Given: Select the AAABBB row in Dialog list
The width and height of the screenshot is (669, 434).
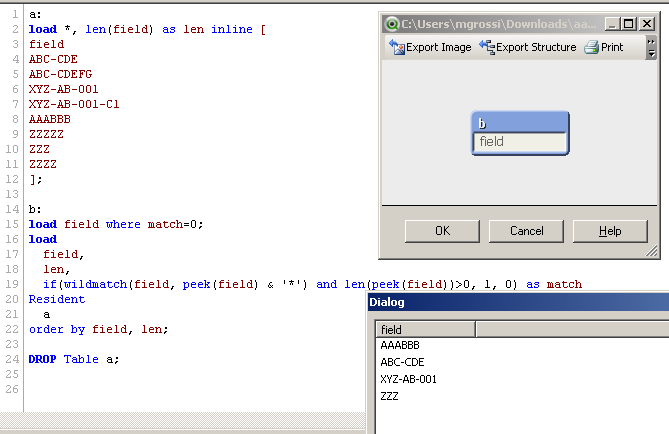Looking at the screenshot, I should (x=400, y=345).
